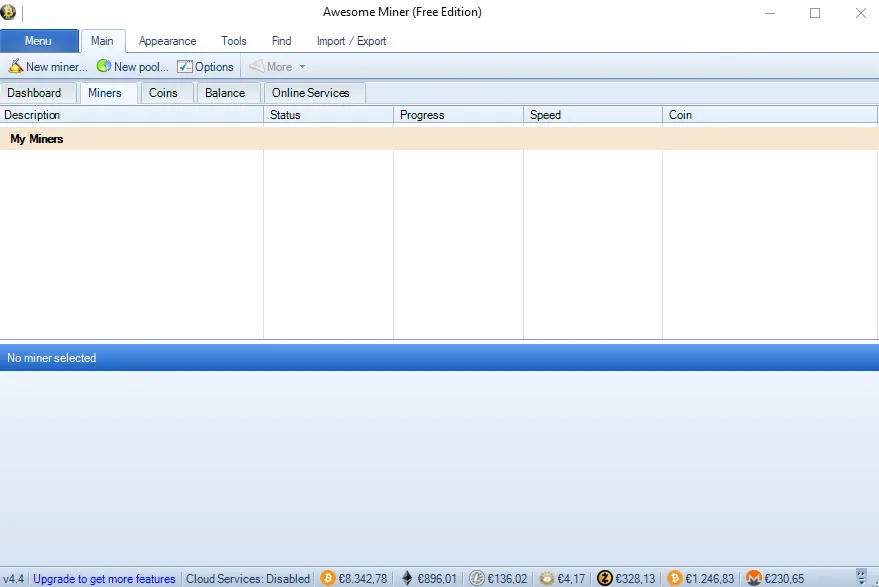Click the €1.246,83 price value
Viewport: 879px width, 587px height.
[x=710, y=579]
